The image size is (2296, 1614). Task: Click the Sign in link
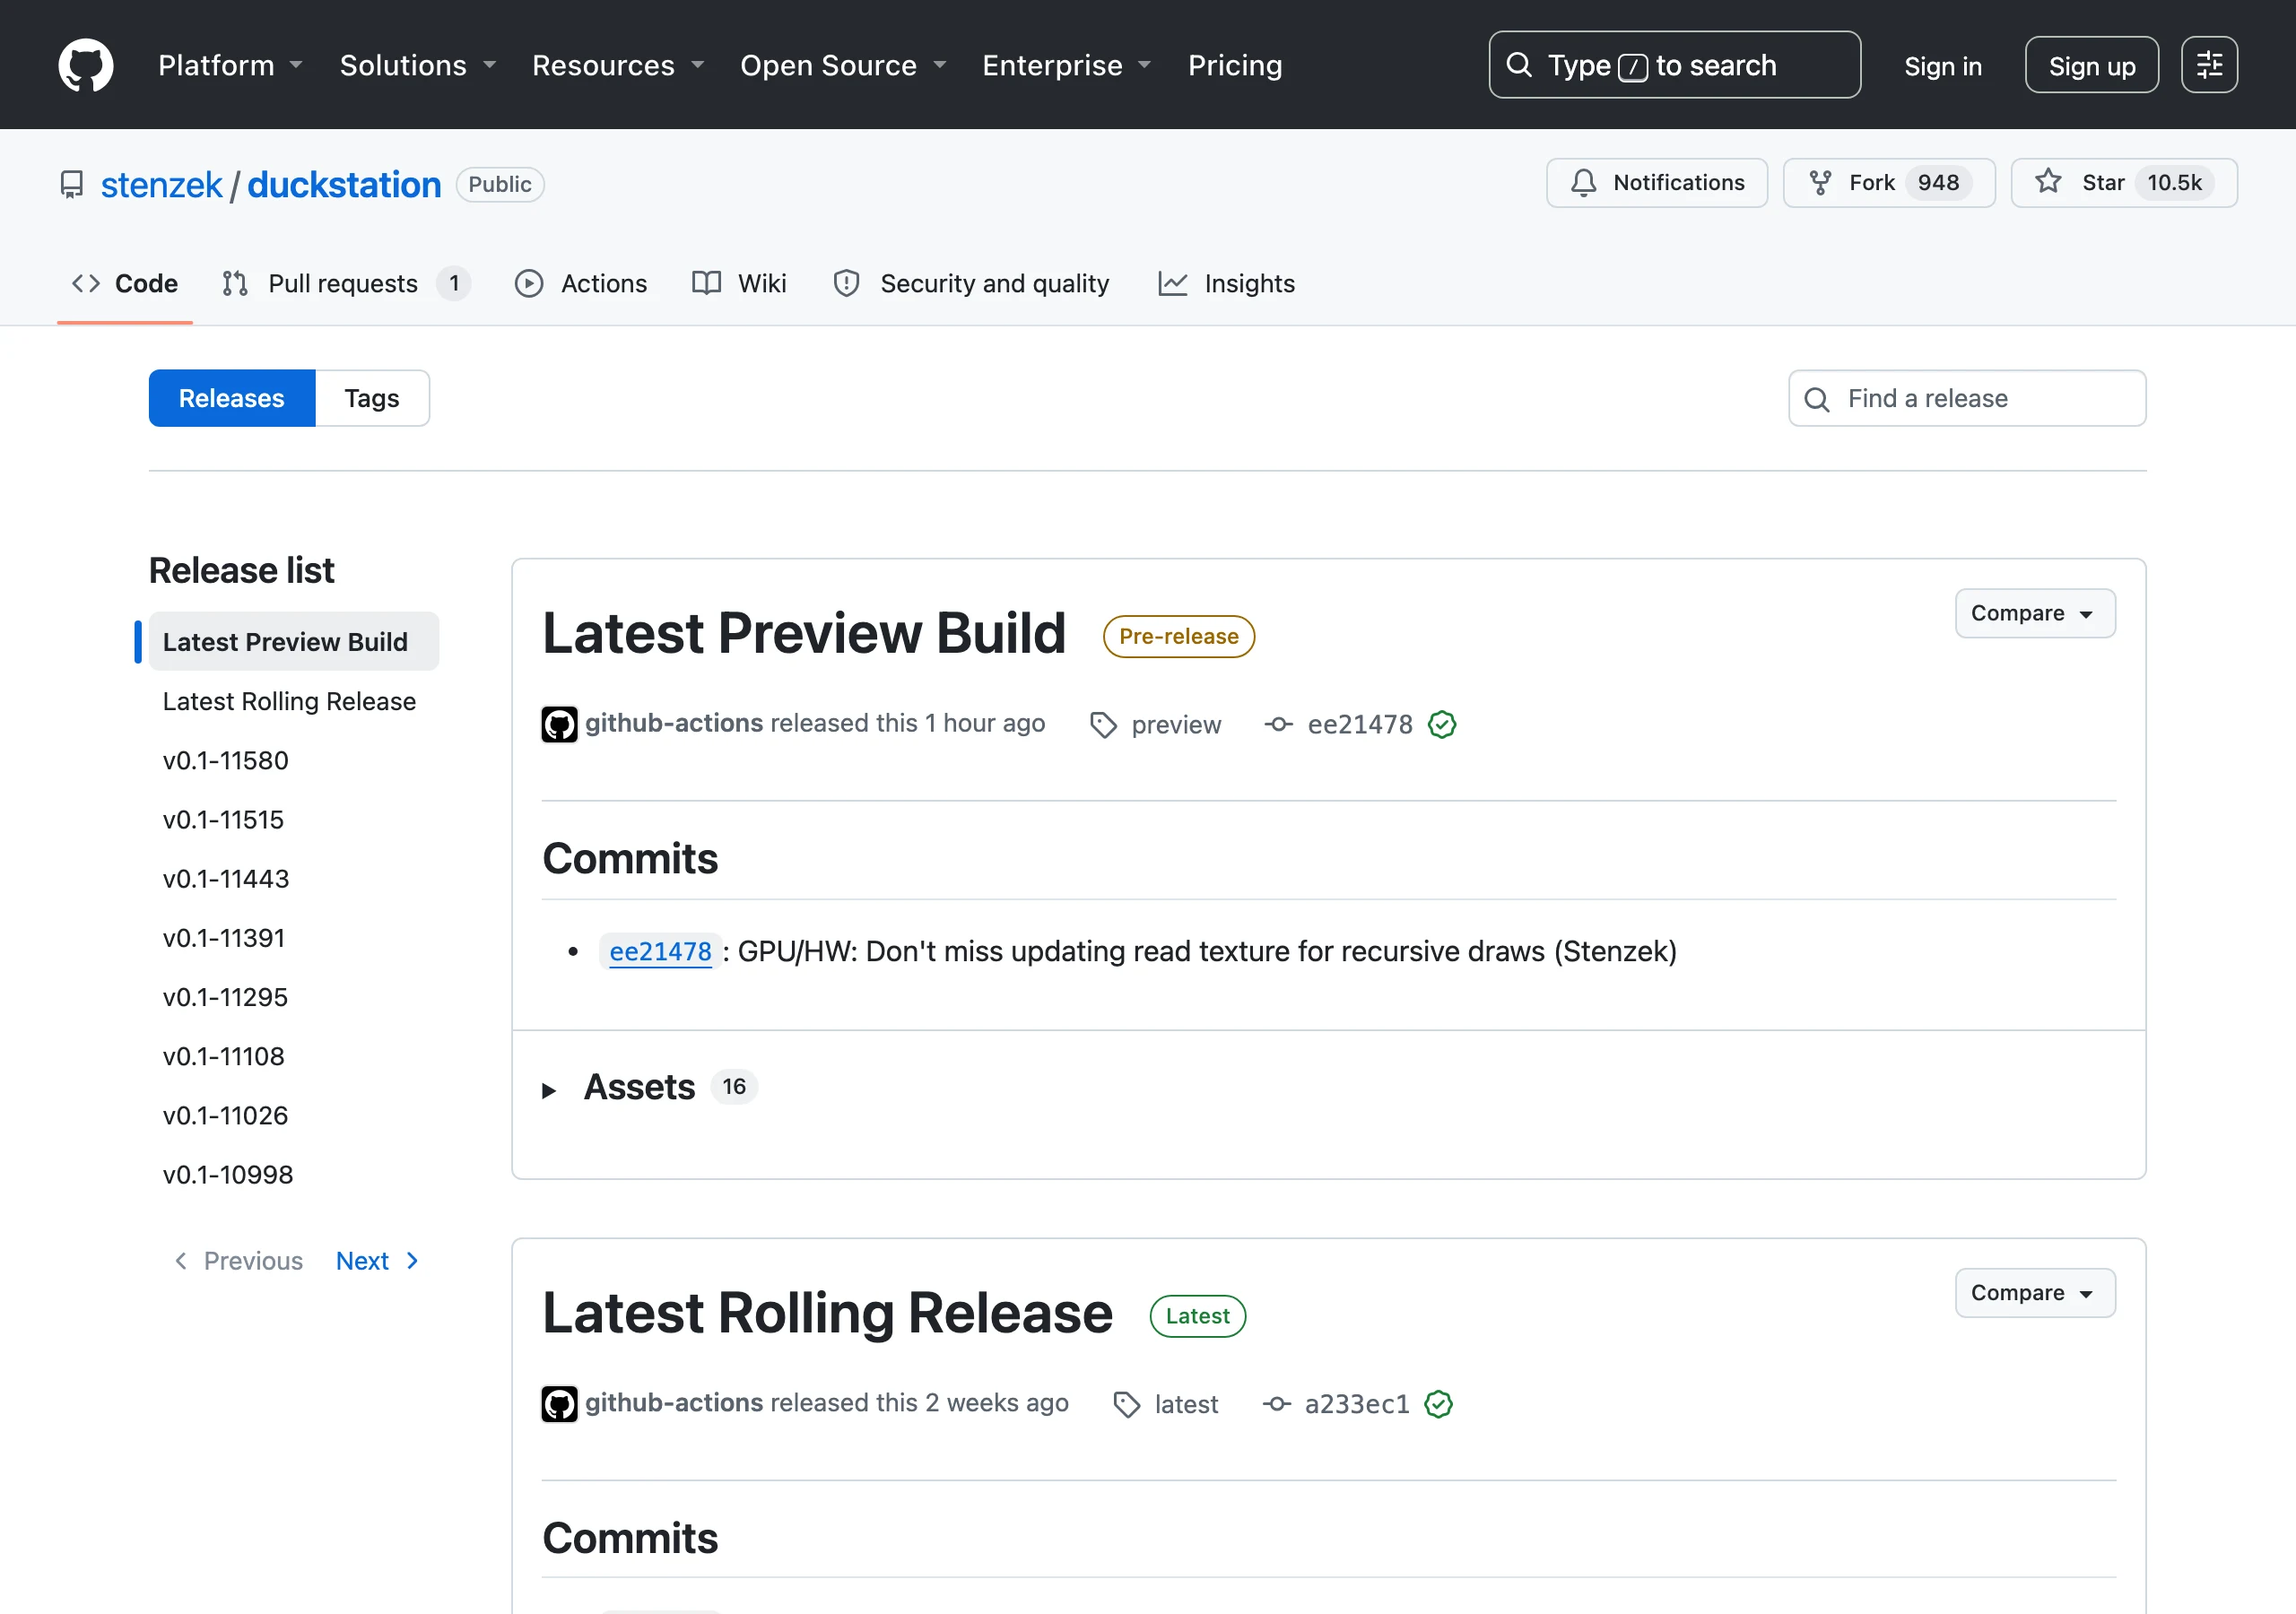pyautogui.click(x=1943, y=66)
